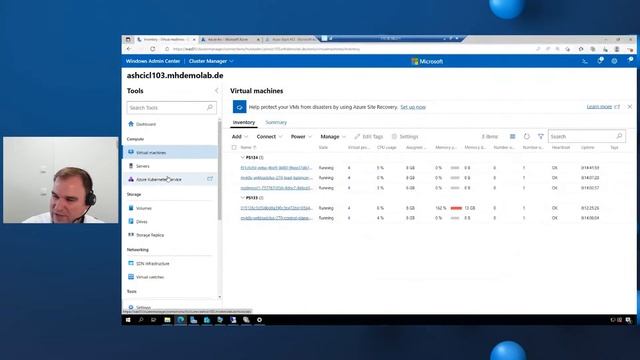The width and height of the screenshot is (640, 360).
Task: Click the Settings button in the VM toolbar
Action: 405,136
